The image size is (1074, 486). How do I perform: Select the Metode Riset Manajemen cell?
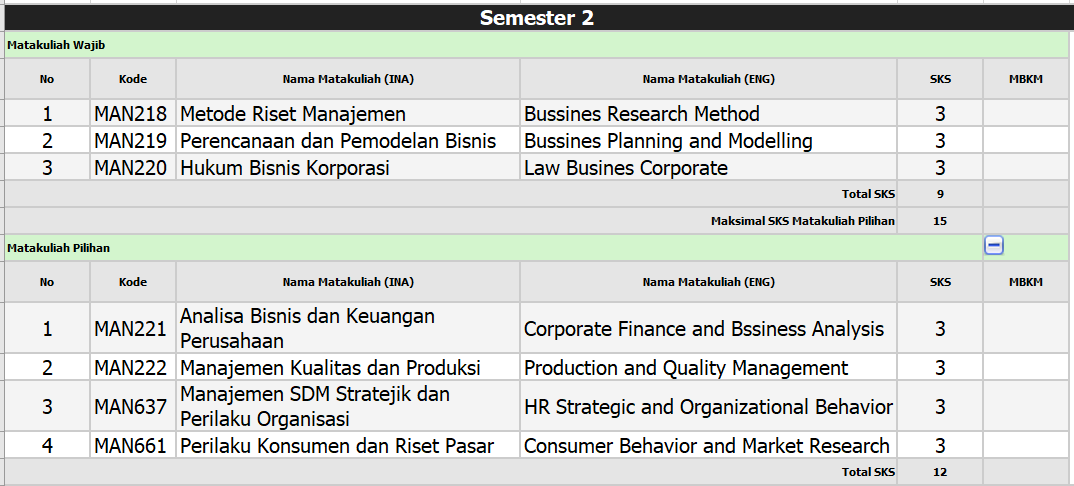tap(348, 113)
